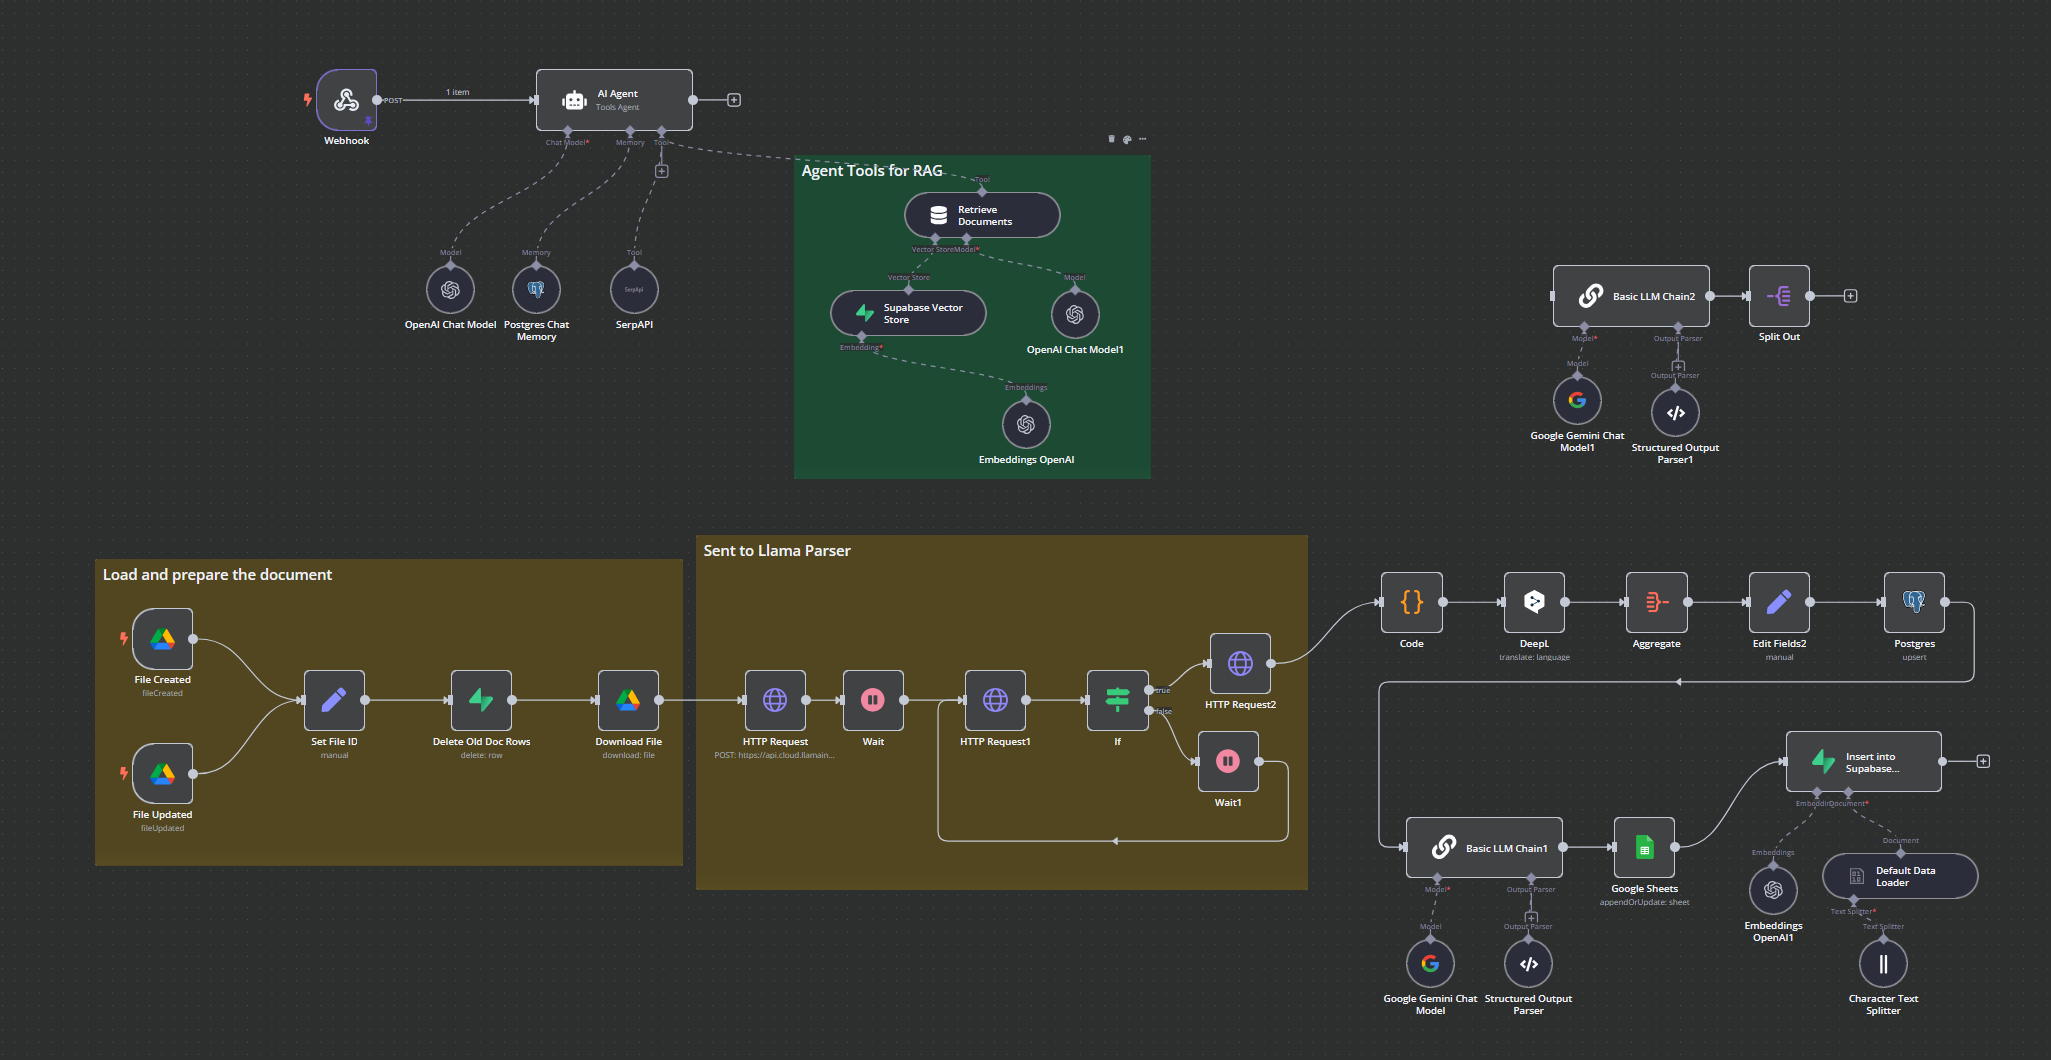Open the Google Gemini Chat Model1 node
The width and height of the screenshot is (2051, 1060).
pyautogui.click(x=1577, y=400)
